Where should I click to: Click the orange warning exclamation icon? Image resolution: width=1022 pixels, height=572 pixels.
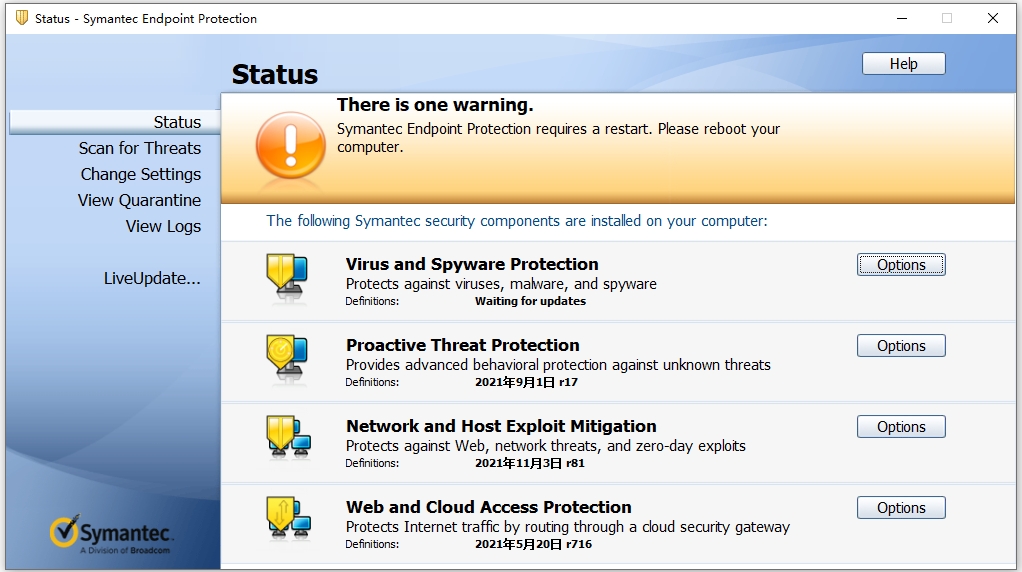tap(290, 145)
